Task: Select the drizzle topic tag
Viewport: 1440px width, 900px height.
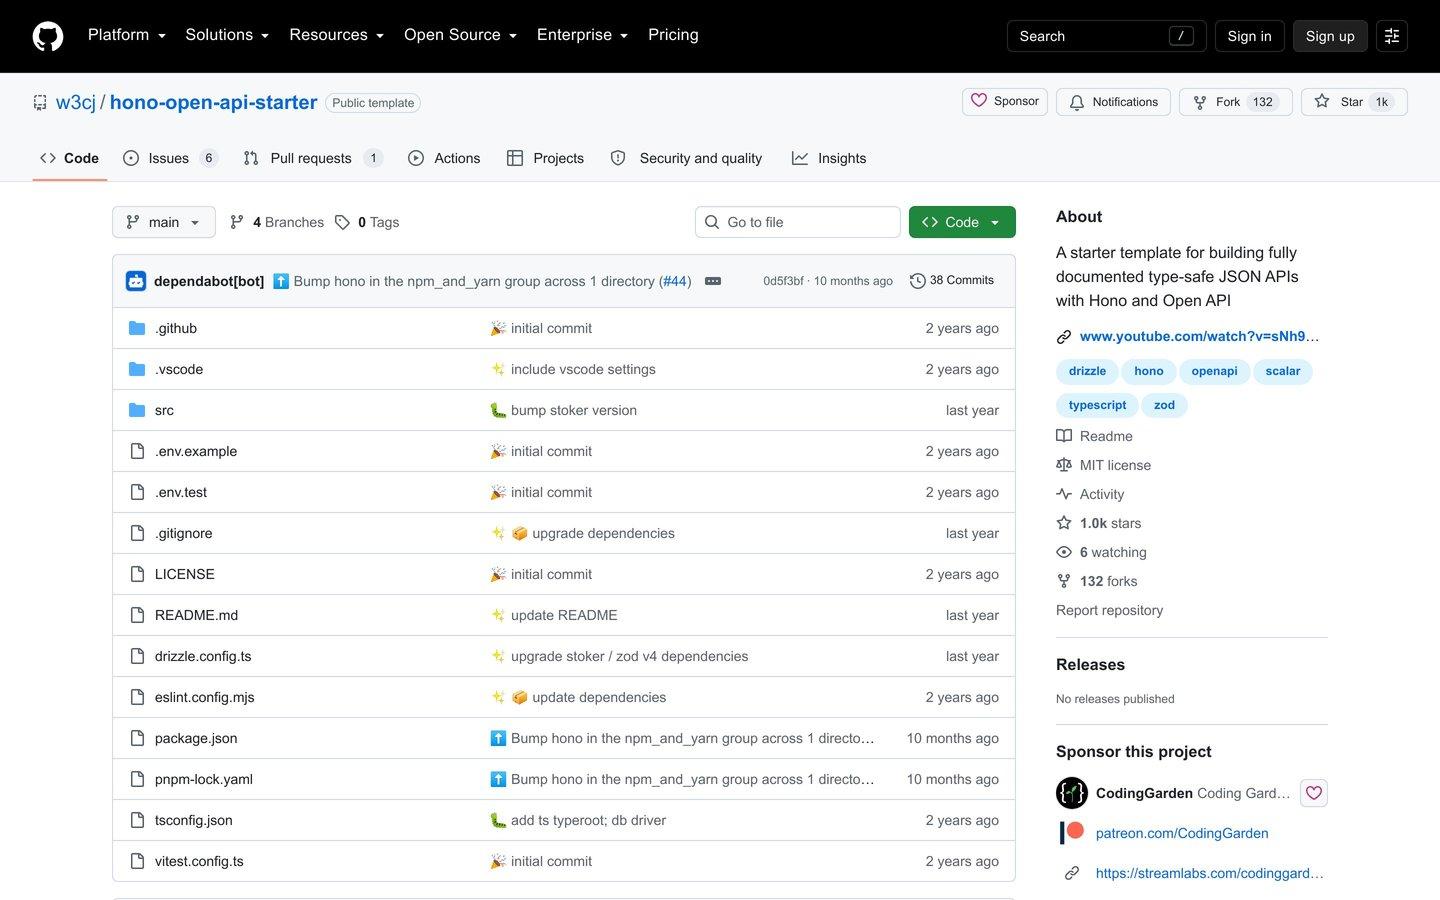Action: pyautogui.click(x=1087, y=371)
